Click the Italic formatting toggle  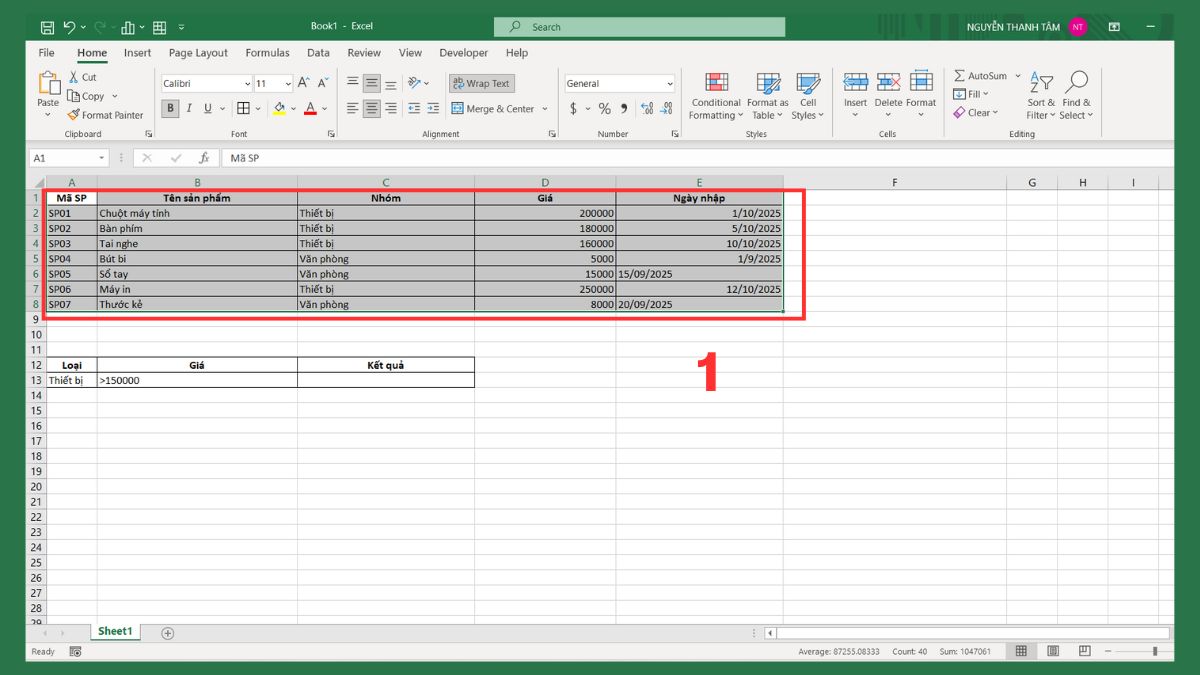tap(188, 106)
